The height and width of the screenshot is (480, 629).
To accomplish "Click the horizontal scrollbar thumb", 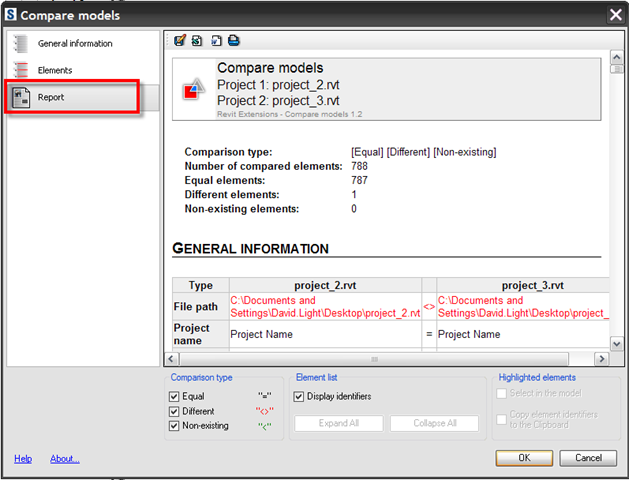I will (374, 359).
